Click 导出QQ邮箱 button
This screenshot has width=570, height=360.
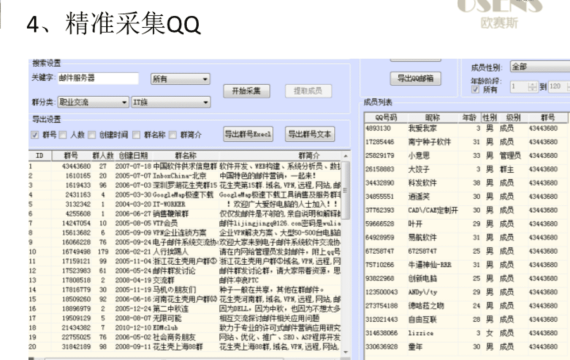(416, 79)
